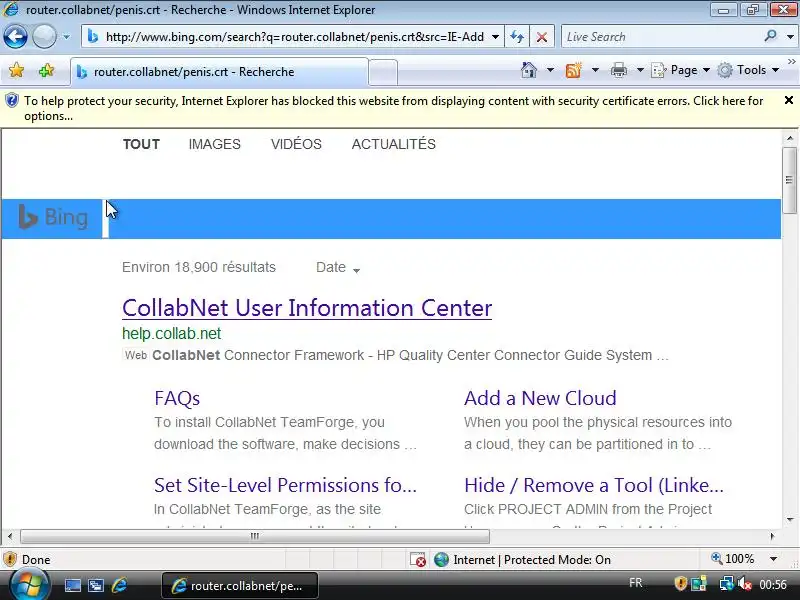
Task: Open the Windows Start orb
Action: coord(30,585)
